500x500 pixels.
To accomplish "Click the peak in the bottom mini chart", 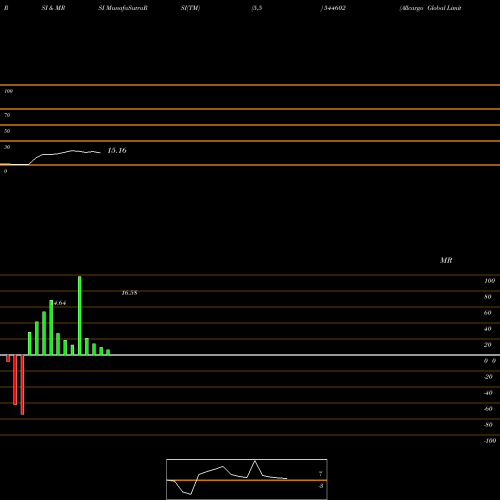I will (255, 461).
